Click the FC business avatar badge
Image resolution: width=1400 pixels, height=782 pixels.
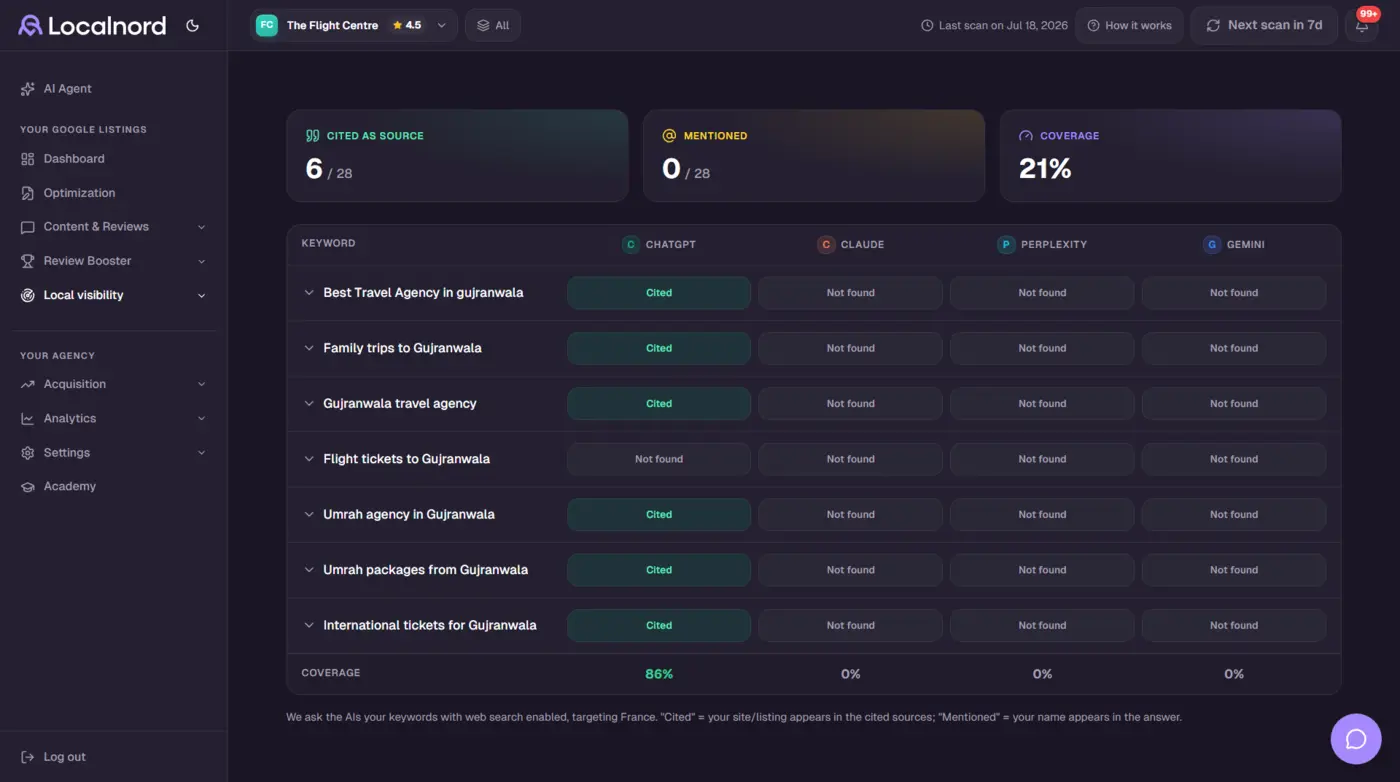pos(267,25)
